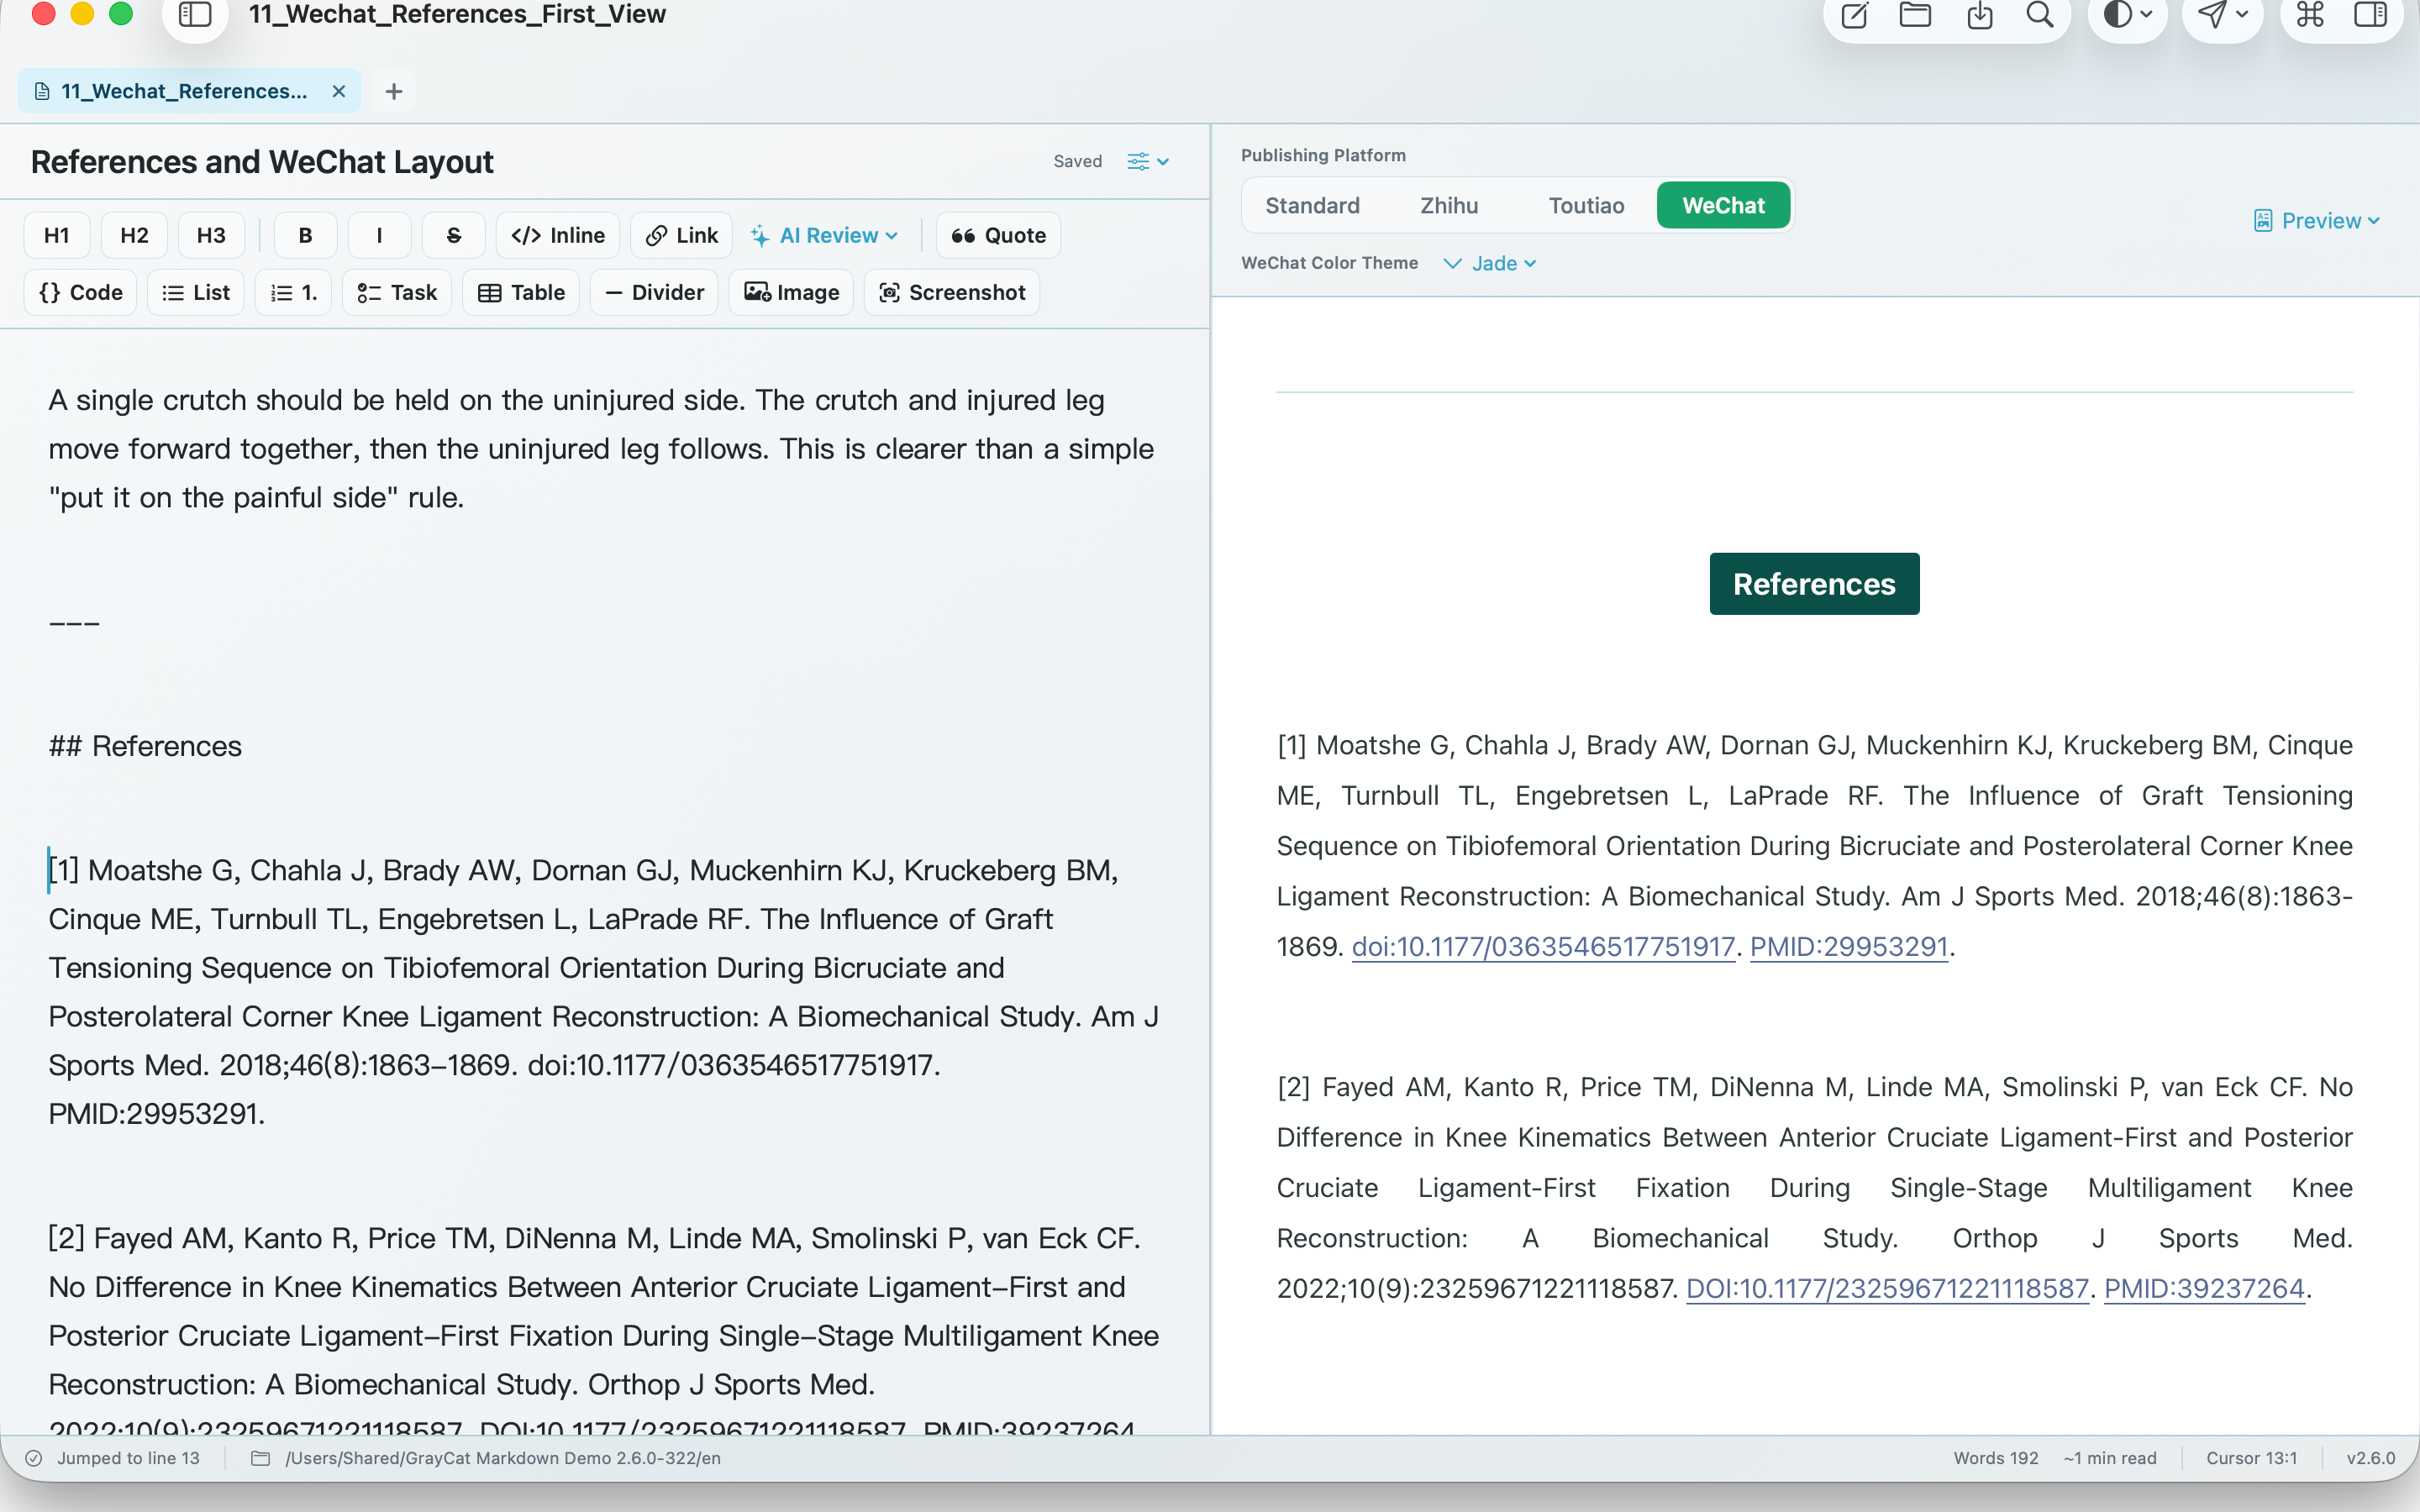Screen dimensions: 2420x1512
Task: Open the send/publish paper-plane dropdown
Action: pos(2222,15)
